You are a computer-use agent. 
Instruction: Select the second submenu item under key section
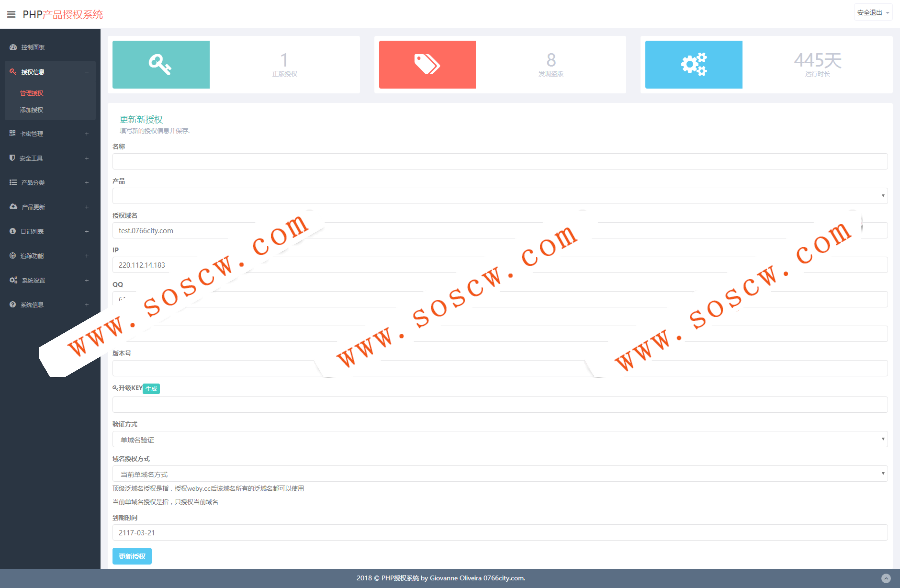(32, 110)
